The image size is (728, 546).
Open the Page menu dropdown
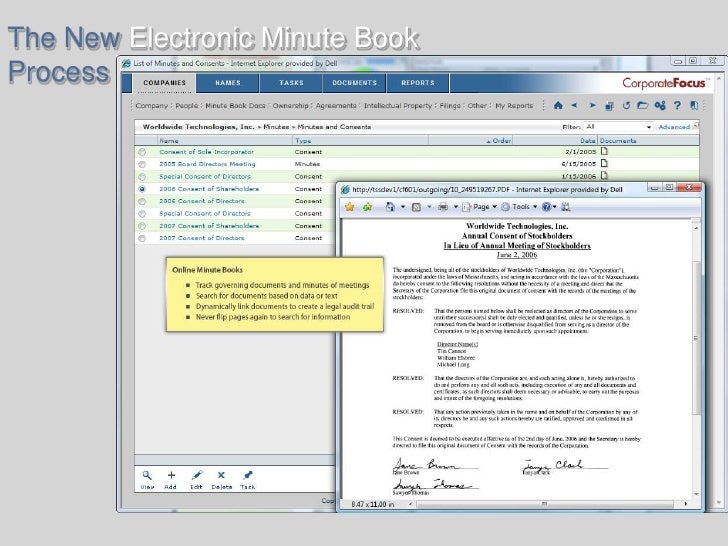coord(480,207)
